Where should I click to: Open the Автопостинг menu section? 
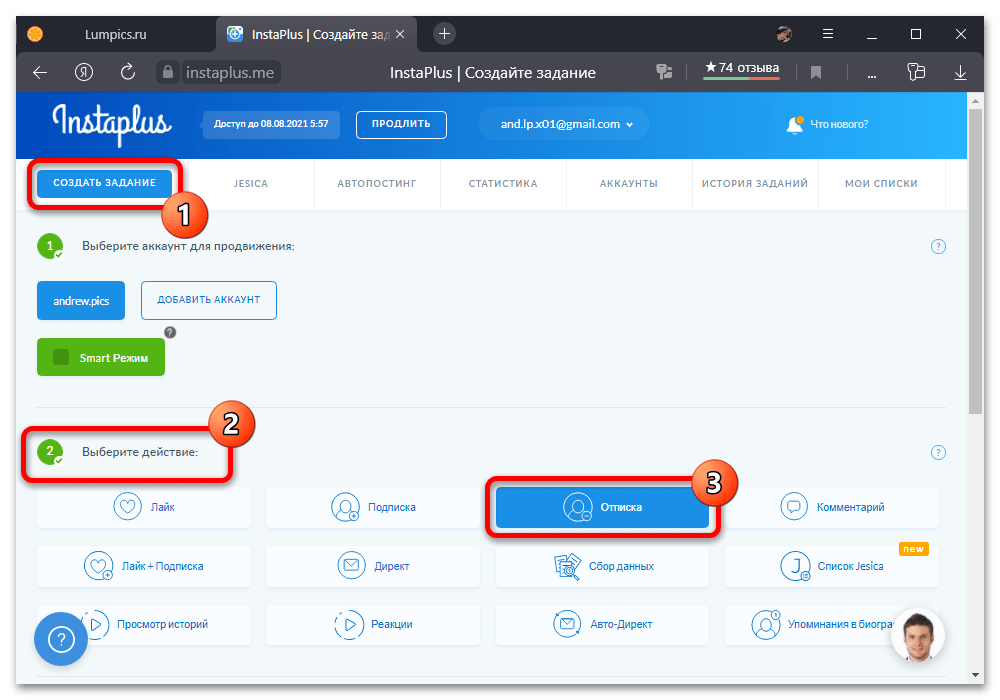coord(376,184)
